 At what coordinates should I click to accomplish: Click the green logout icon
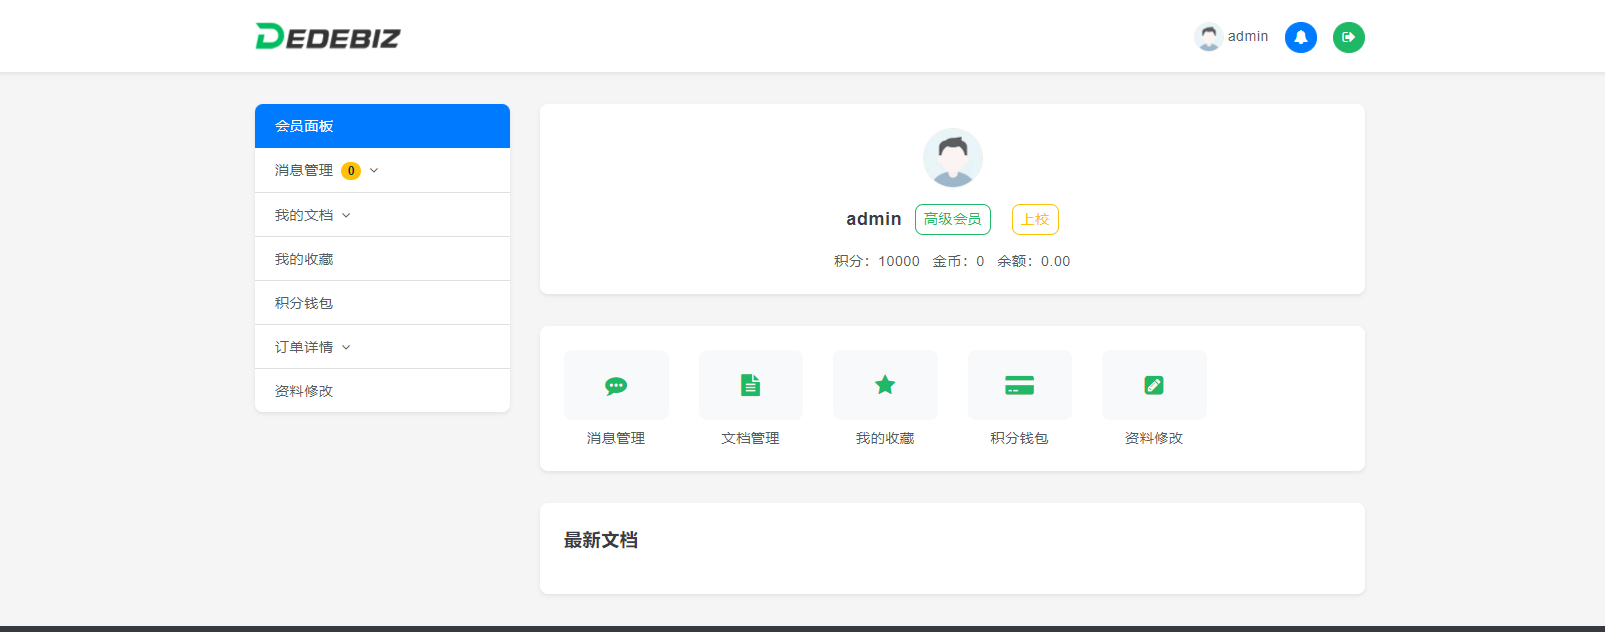[x=1348, y=37]
